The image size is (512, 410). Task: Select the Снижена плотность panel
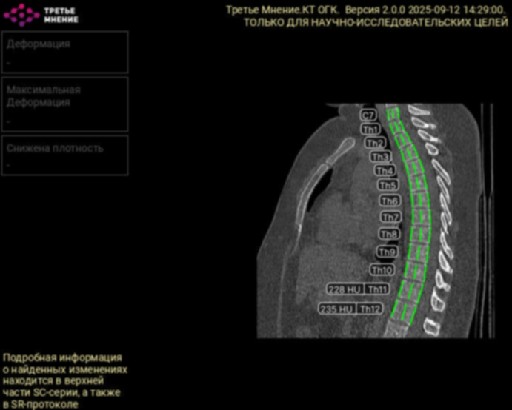tap(65, 155)
